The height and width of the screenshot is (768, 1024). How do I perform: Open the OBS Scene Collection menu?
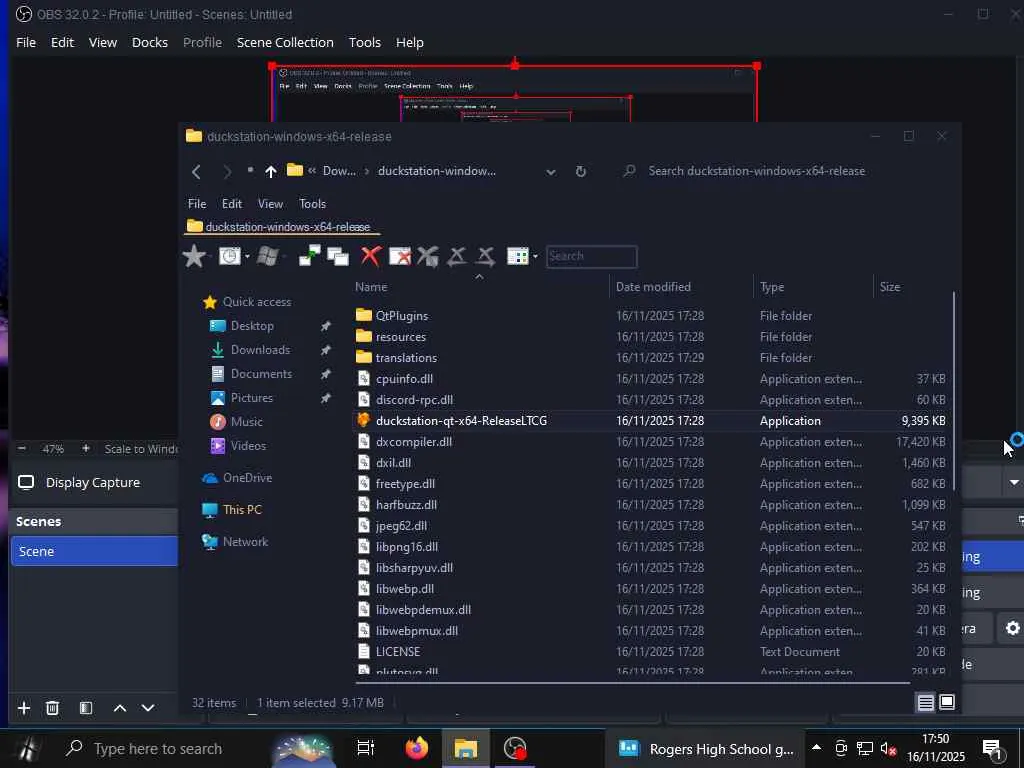click(285, 42)
